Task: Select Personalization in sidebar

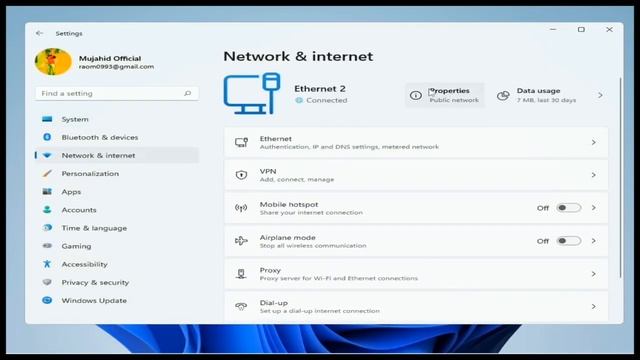Action: 117,173
